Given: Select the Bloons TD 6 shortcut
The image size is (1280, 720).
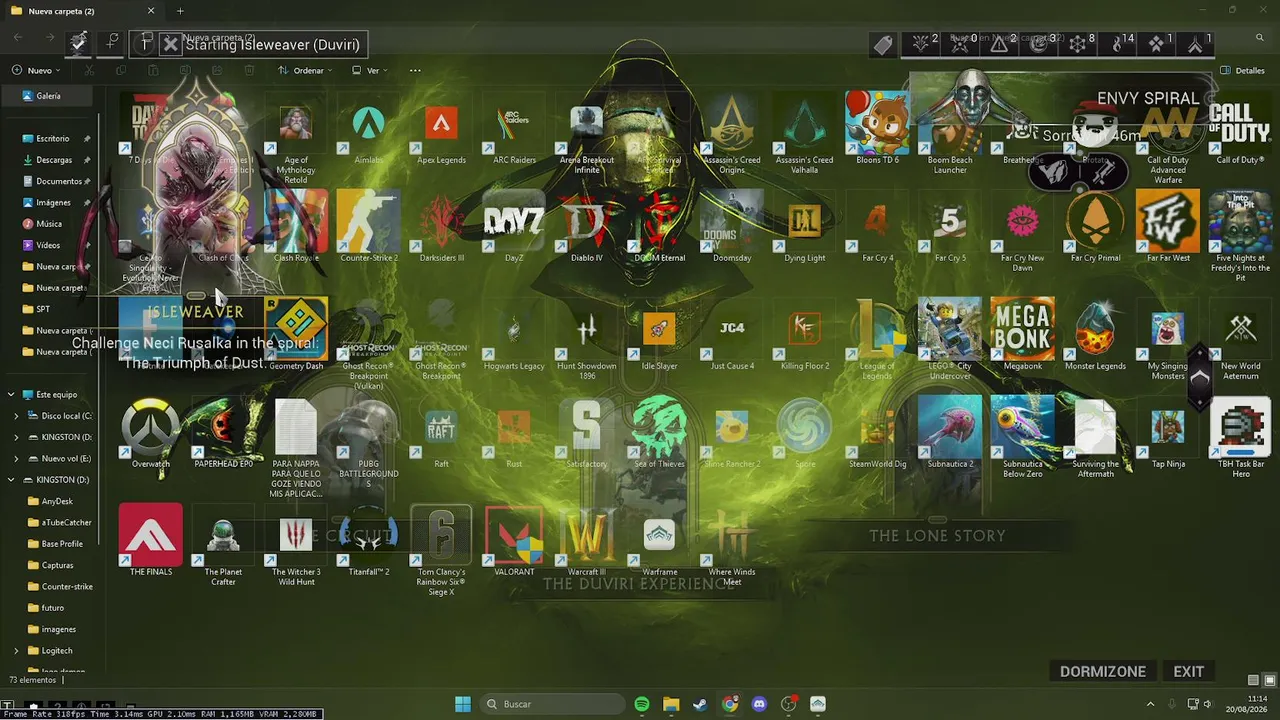Looking at the screenshot, I should tap(877, 130).
